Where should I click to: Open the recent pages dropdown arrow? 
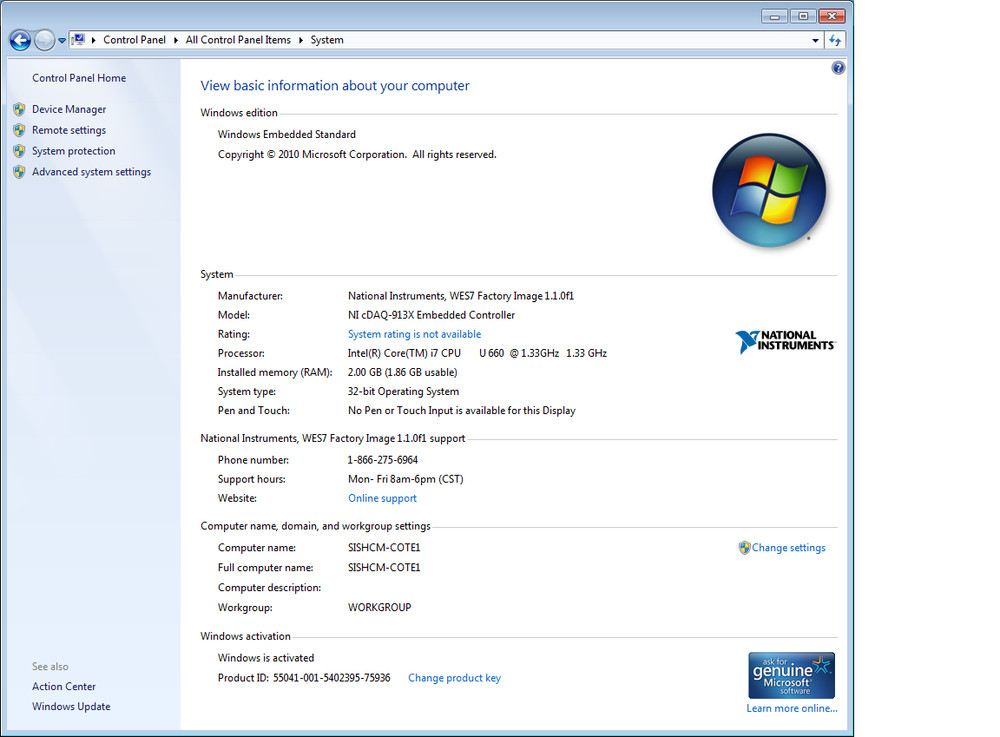62,40
